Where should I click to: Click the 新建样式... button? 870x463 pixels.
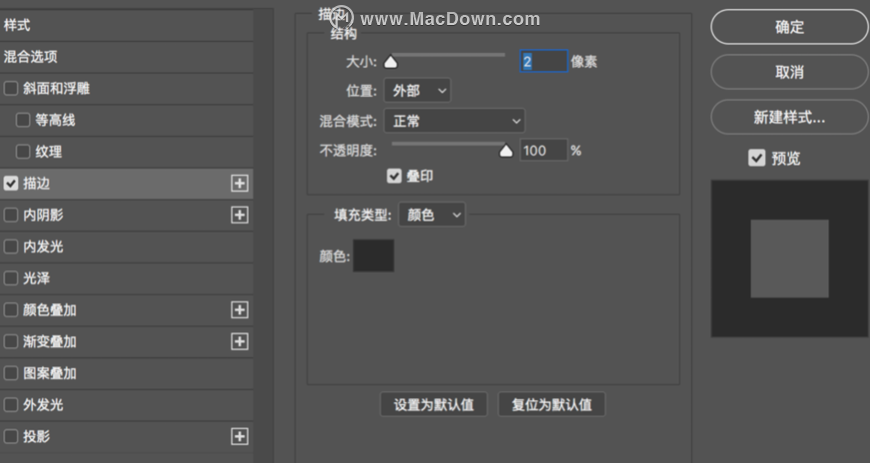pos(790,117)
